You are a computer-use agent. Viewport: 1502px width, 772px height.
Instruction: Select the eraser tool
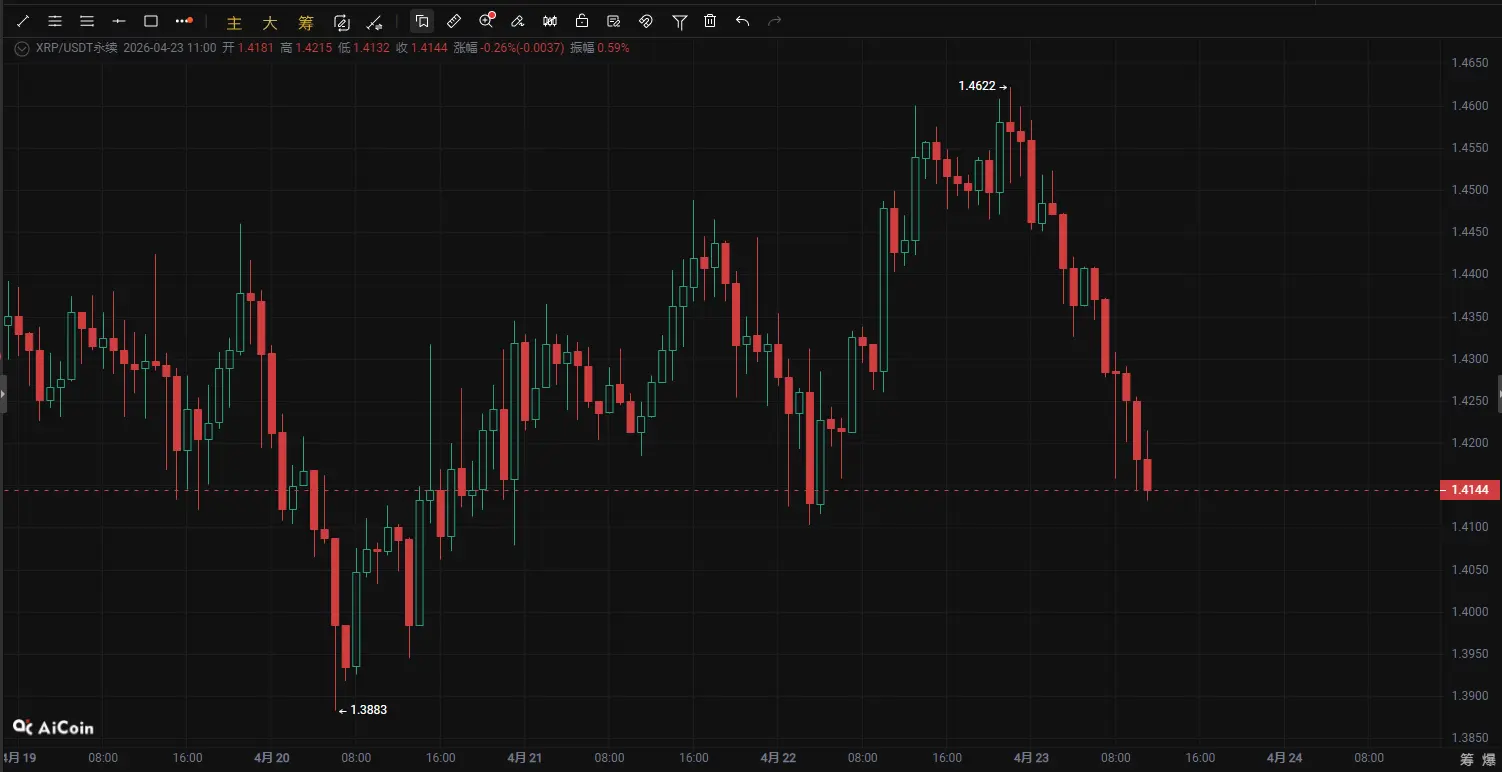click(x=518, y=21)
